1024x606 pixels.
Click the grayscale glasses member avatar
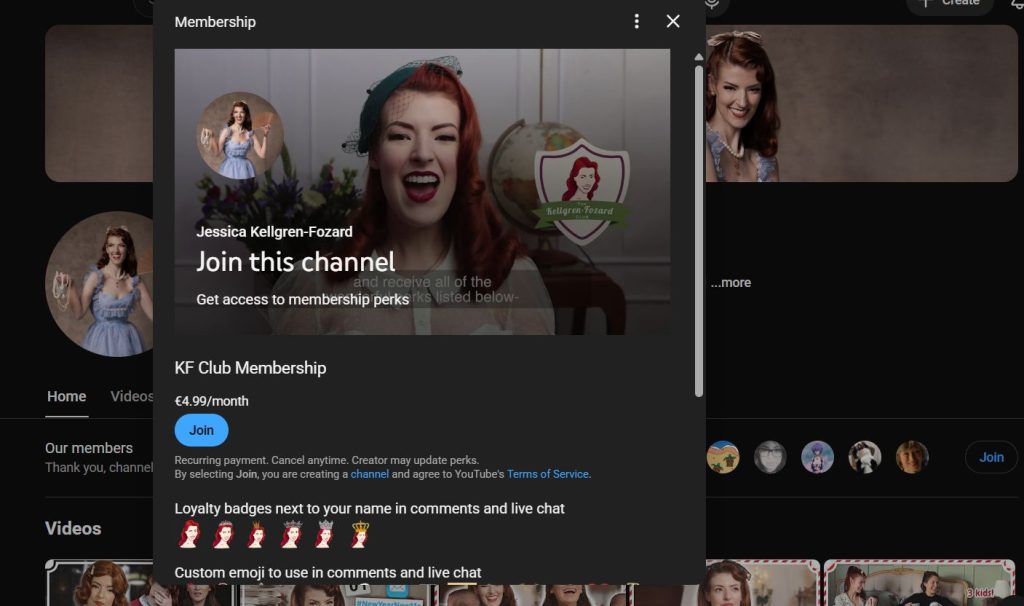click(770, 457)
